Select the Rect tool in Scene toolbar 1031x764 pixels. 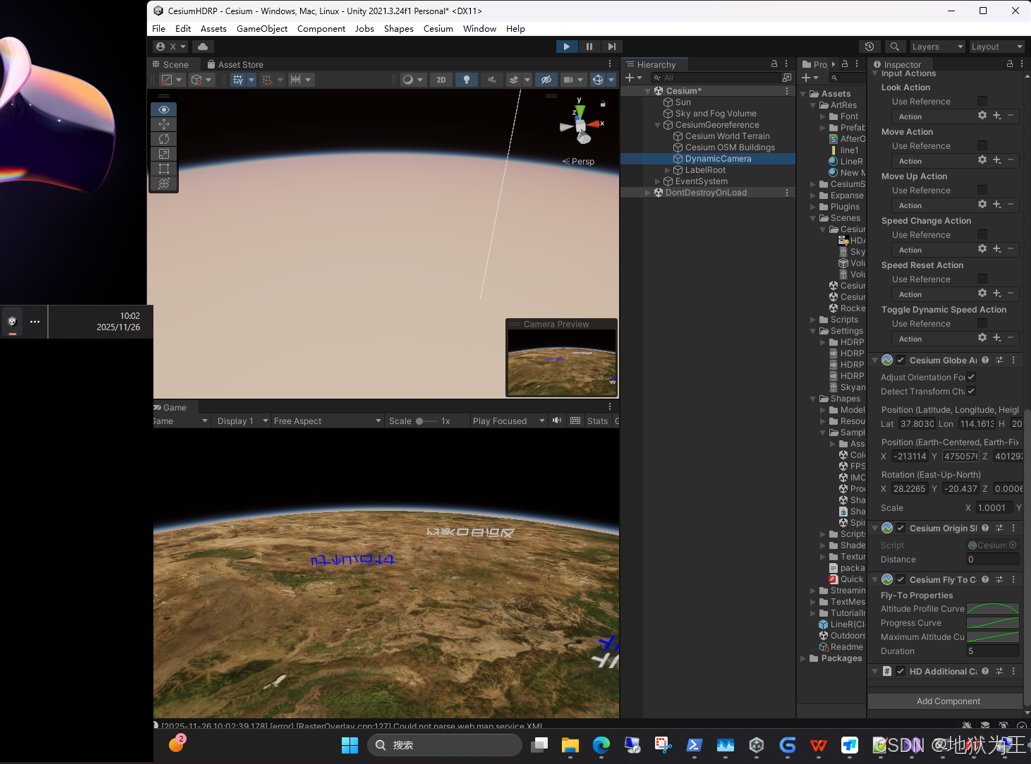pos(164,168)
